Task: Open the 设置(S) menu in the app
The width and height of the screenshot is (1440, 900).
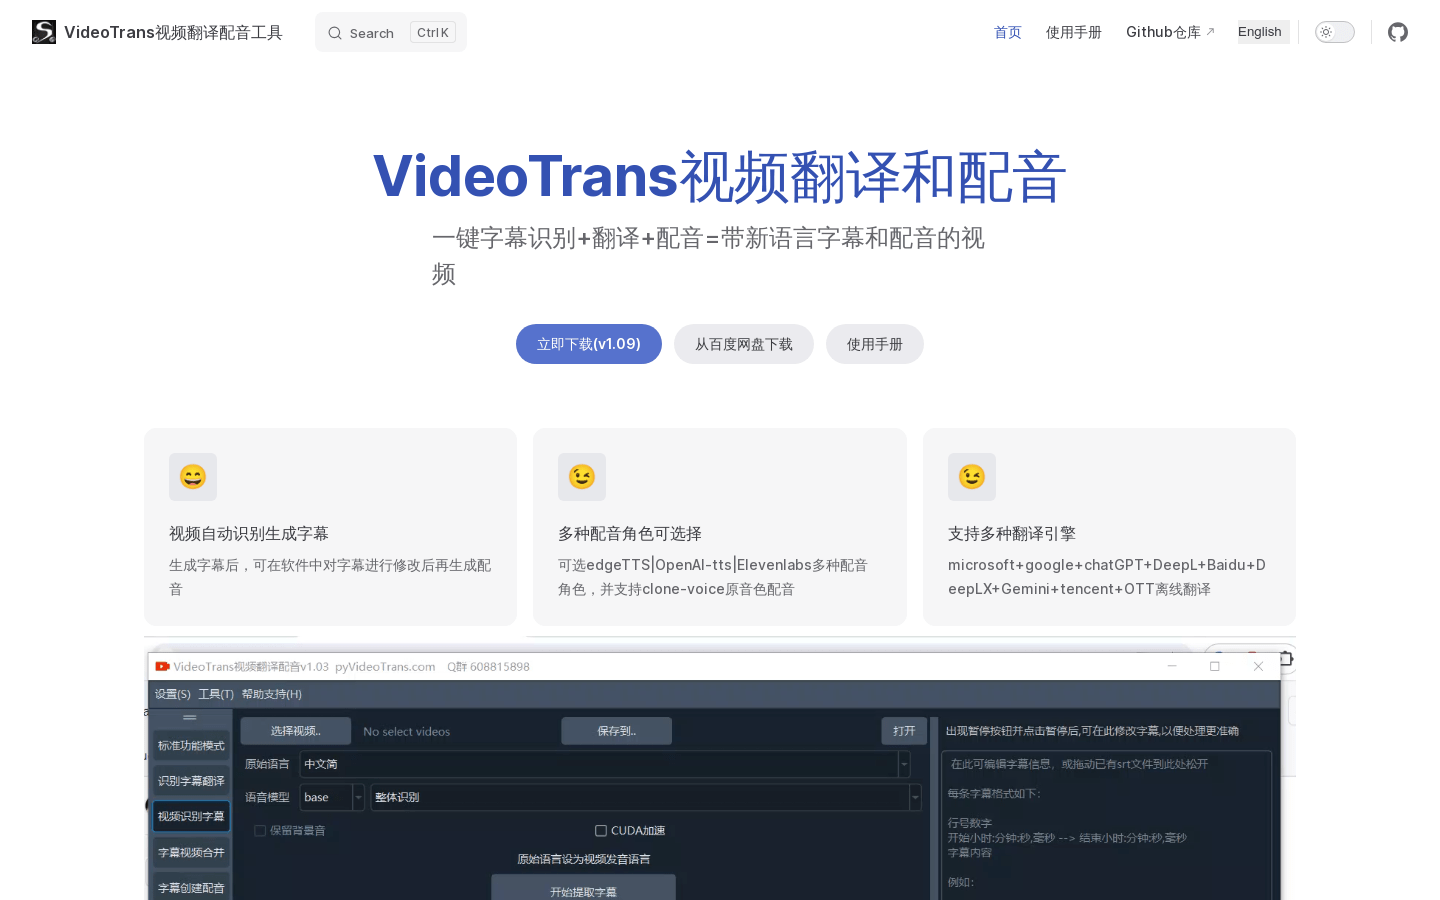Action: (x=172, y=694)
